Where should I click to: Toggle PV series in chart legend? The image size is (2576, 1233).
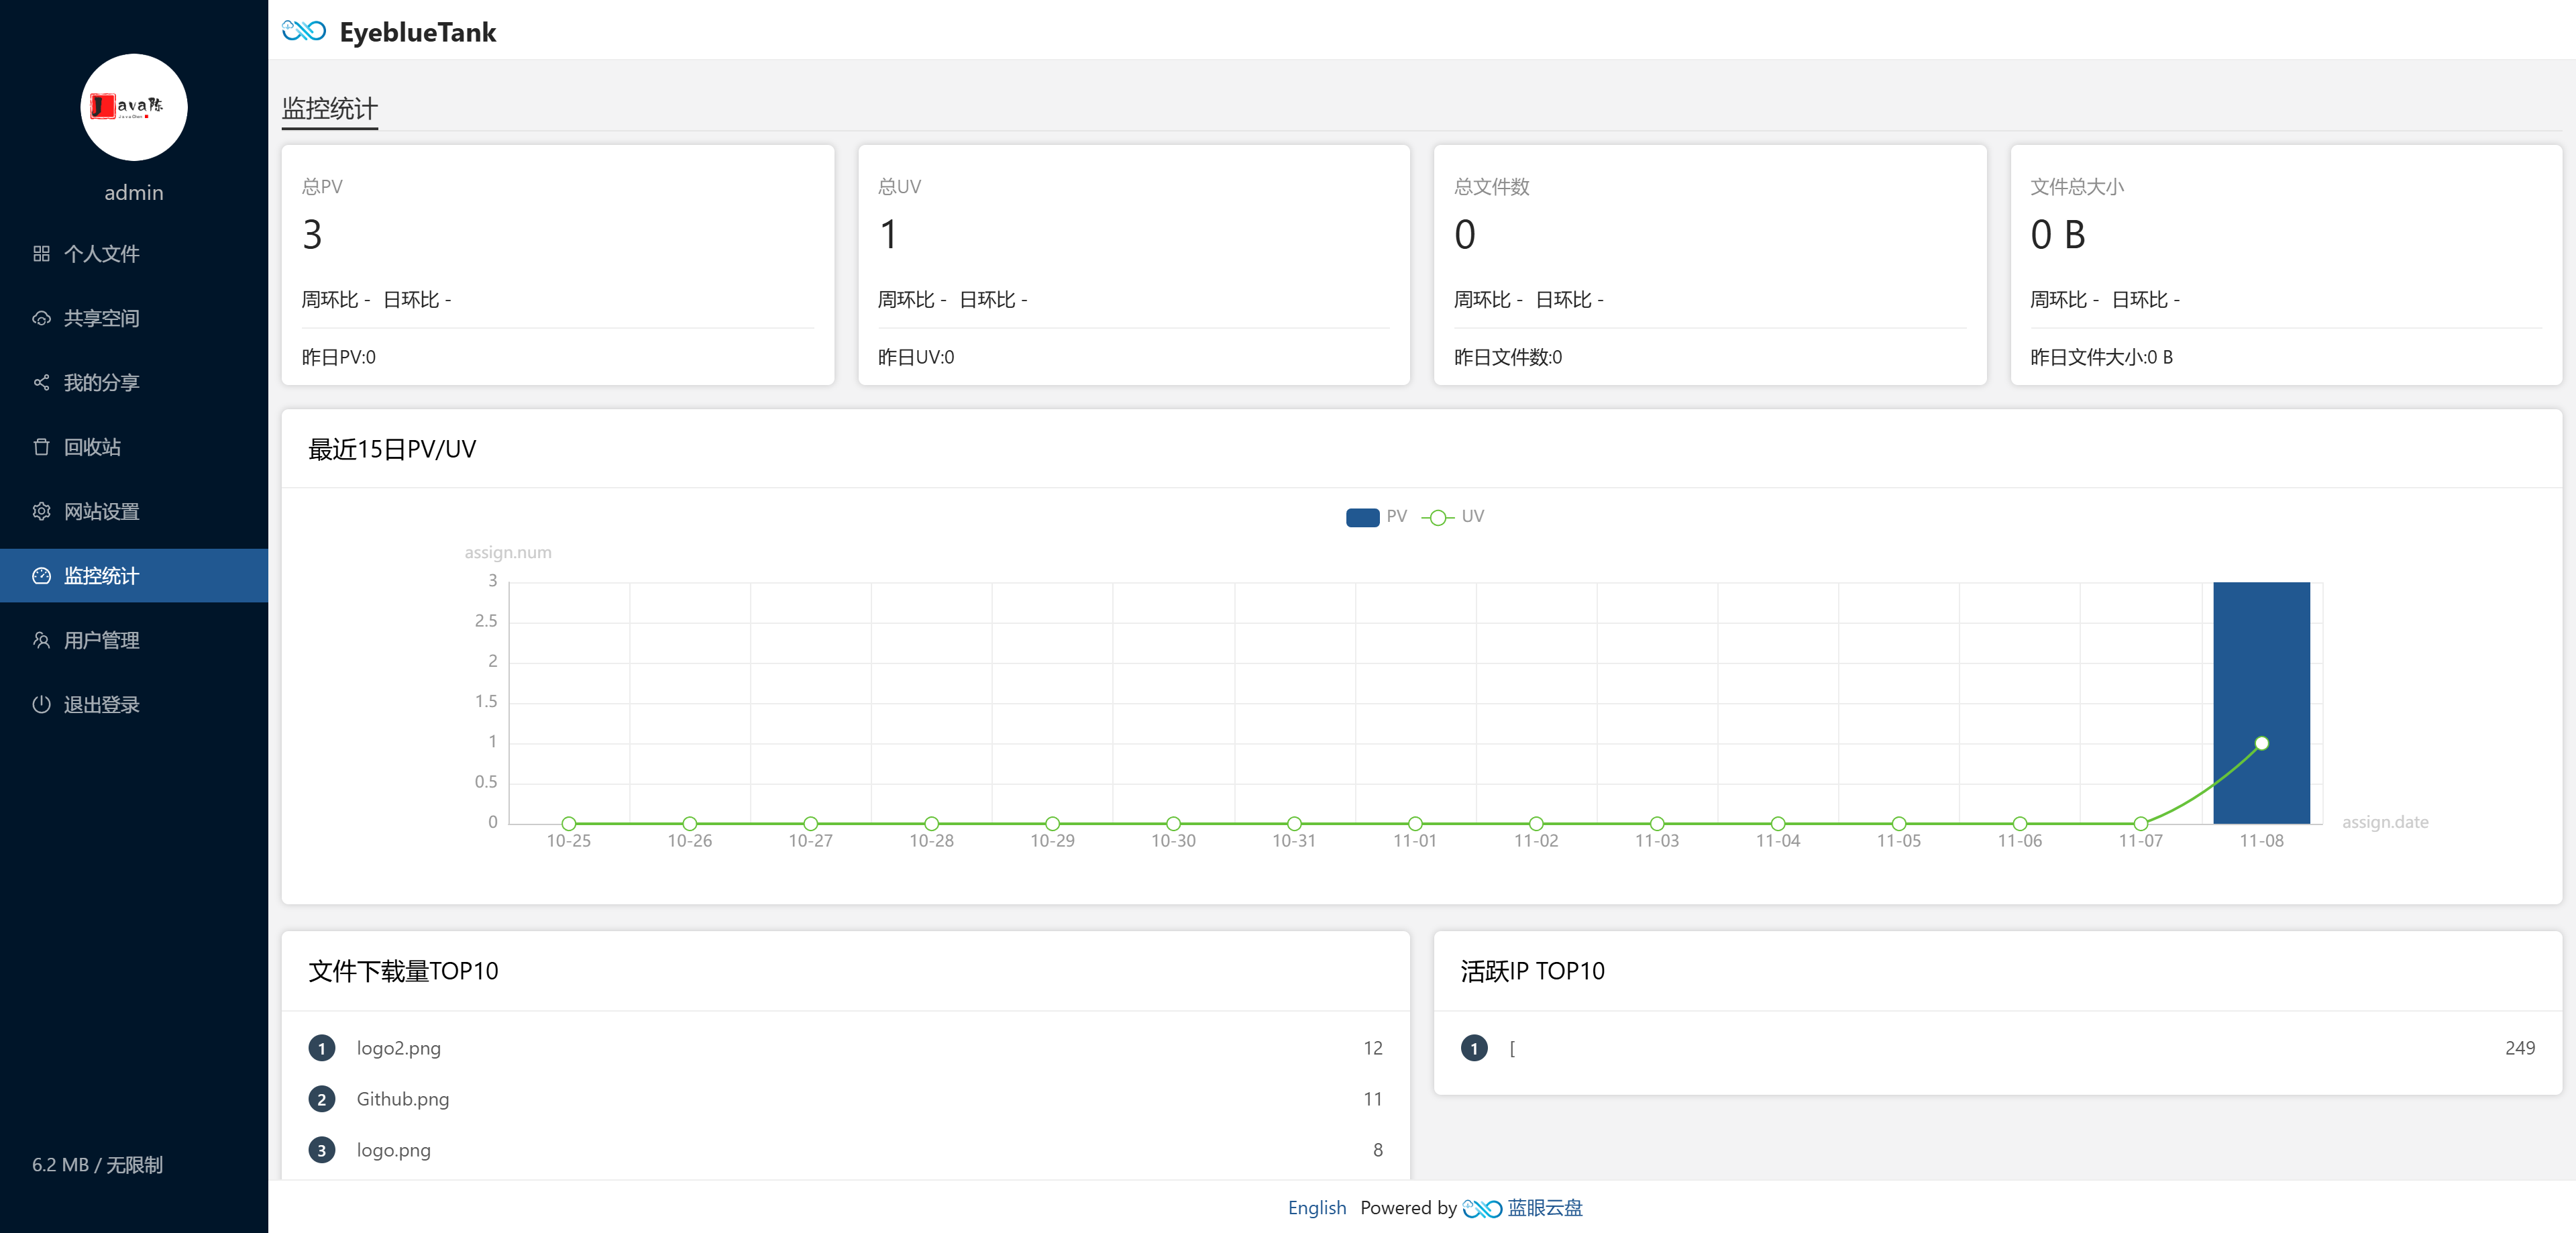click(1362, 517)
